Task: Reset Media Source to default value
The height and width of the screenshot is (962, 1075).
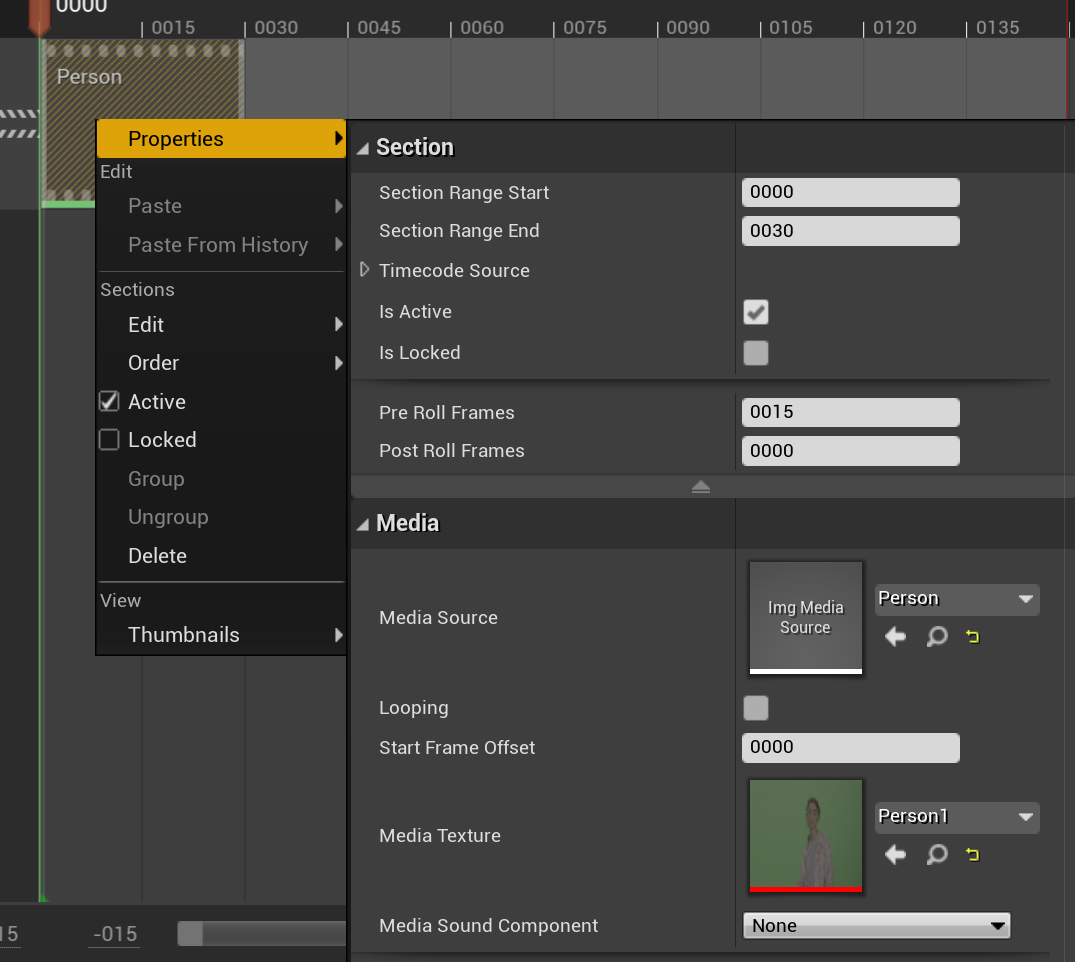Action: 972,636
